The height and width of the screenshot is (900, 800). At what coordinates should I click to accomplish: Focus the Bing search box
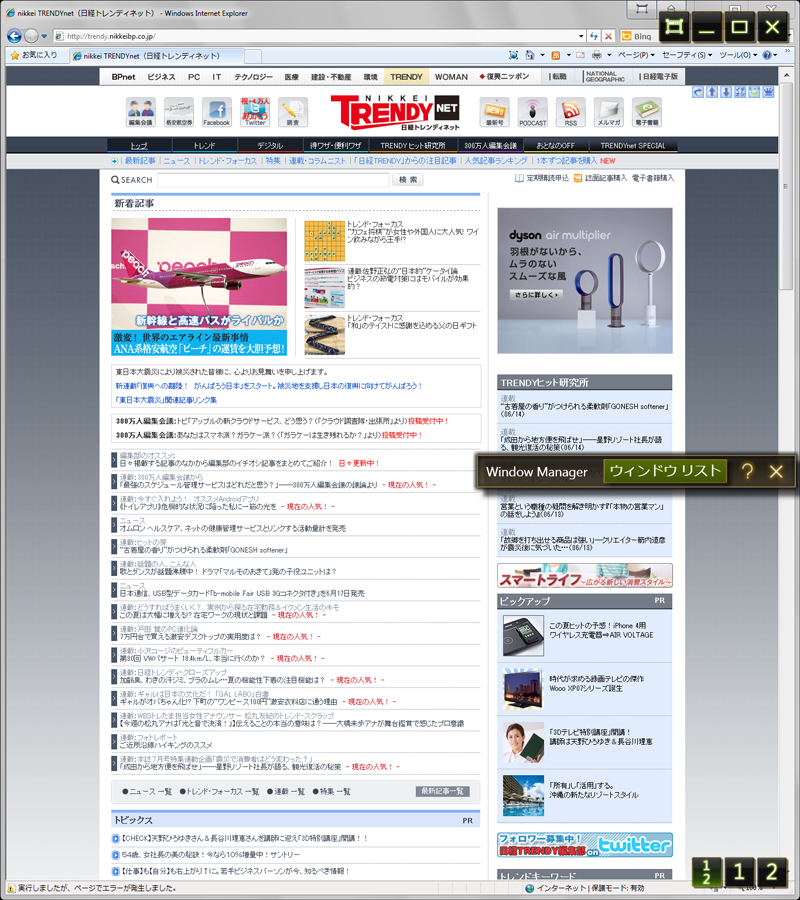pyautogui.click(x=640, y=36)
